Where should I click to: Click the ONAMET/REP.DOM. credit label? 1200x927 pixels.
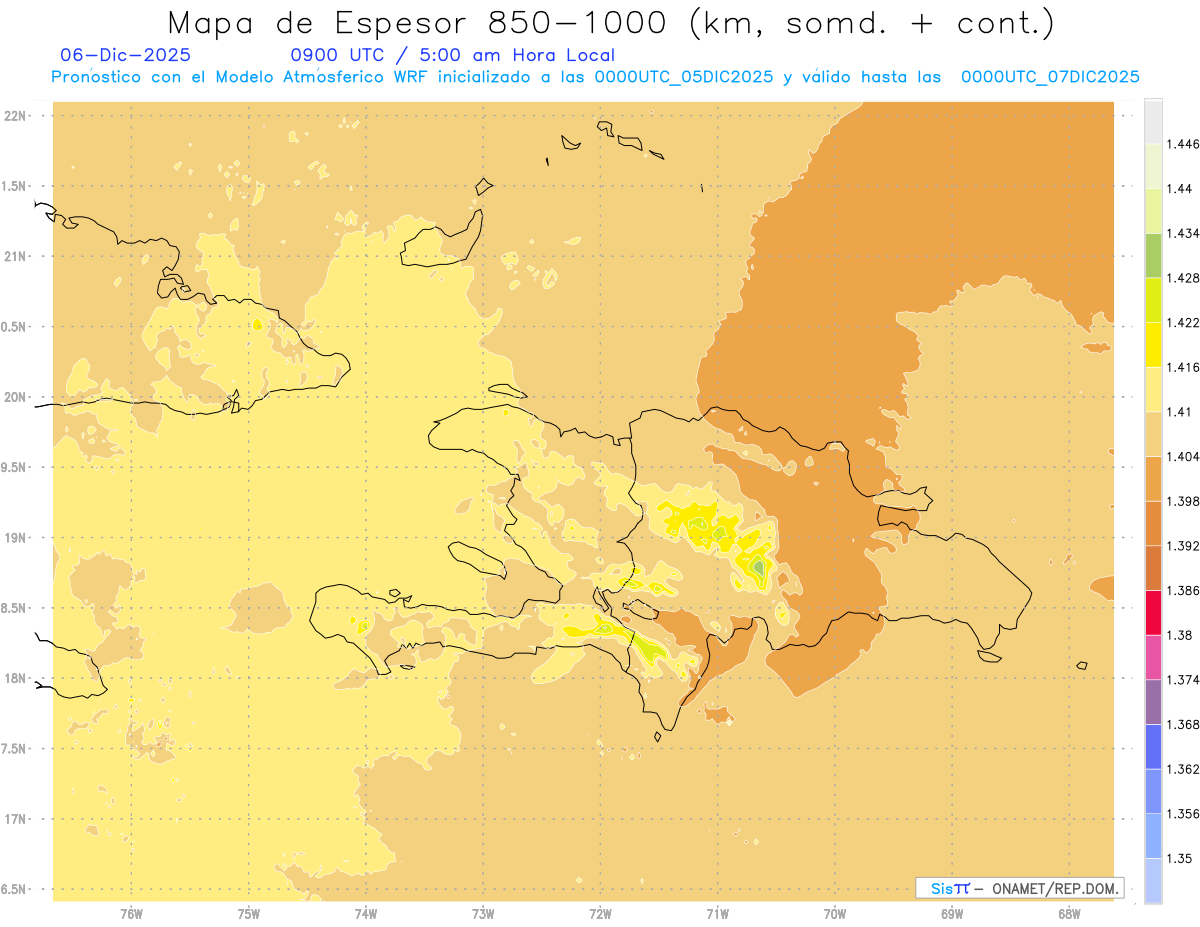tap(1057, 888)
